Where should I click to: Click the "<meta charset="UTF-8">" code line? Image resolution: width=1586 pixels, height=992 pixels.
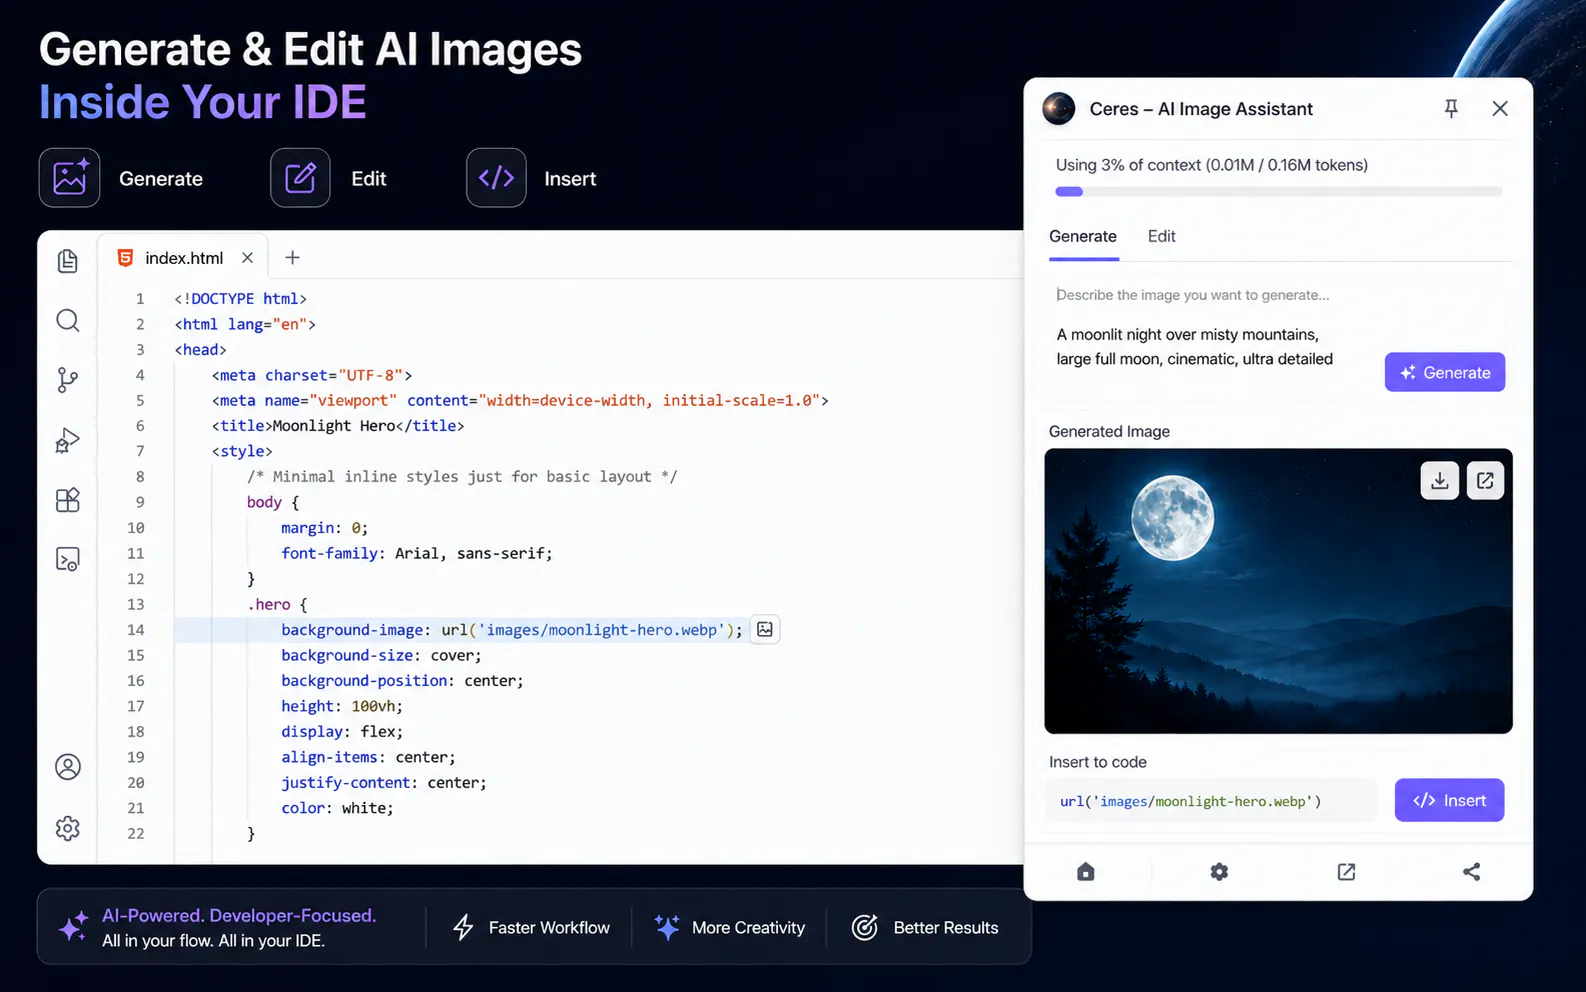tap(312, 375)
